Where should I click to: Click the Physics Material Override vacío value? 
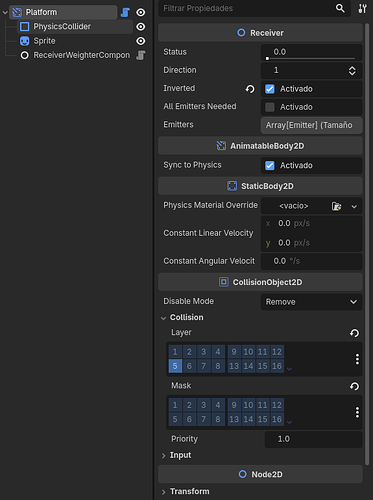294,206
